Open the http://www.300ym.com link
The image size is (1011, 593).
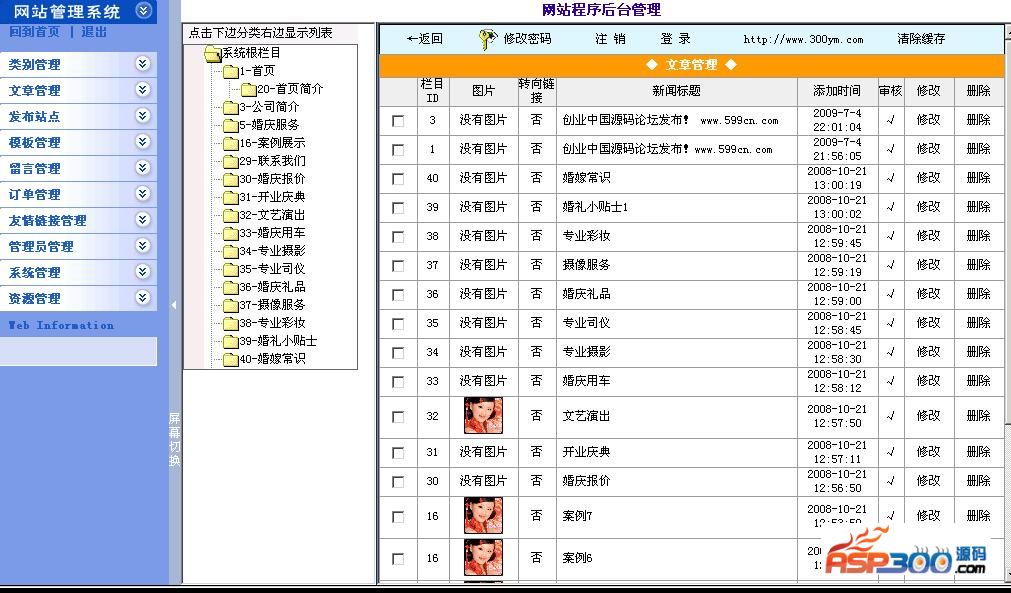(803, 39)
